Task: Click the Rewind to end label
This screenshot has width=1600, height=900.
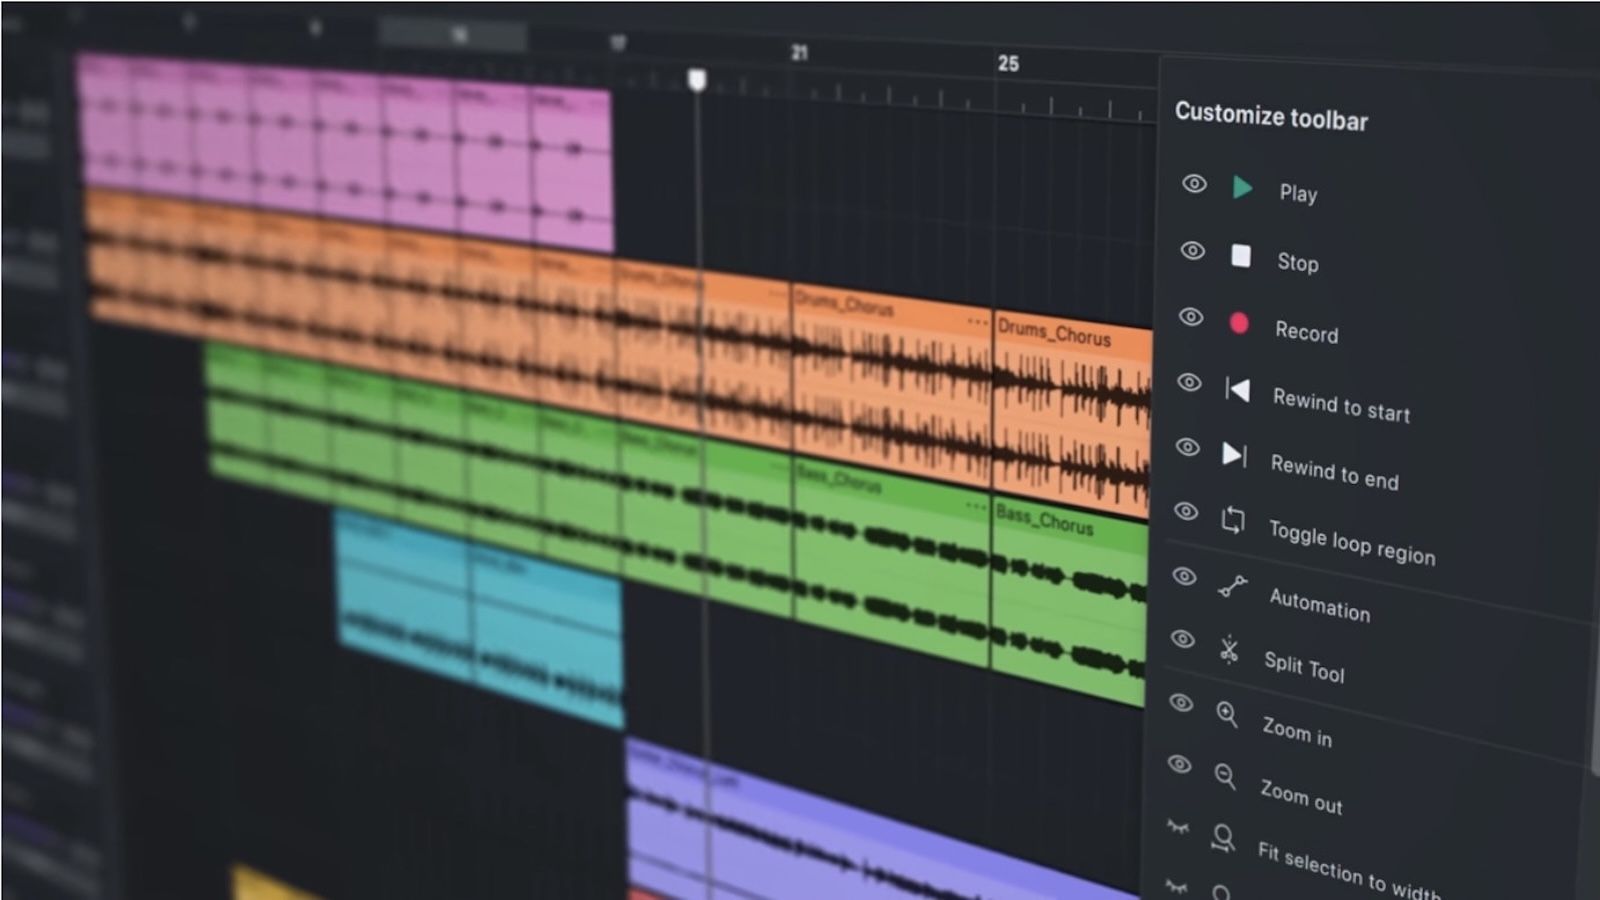Action: [1334, 471]
